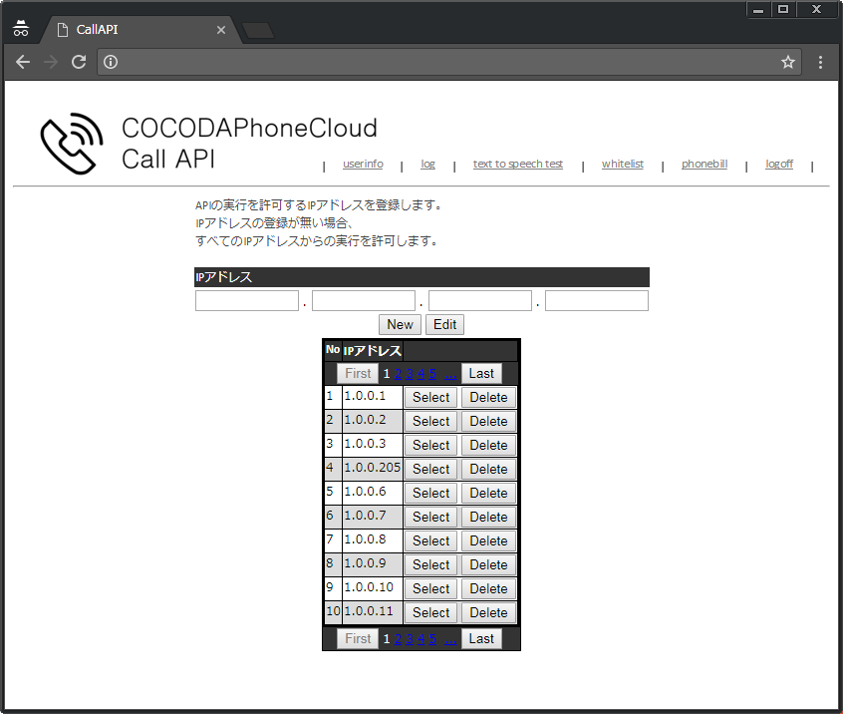Viewport: 843px width, 714px height.
Task: Open the text to speech test link
Action: coord(518,164)
